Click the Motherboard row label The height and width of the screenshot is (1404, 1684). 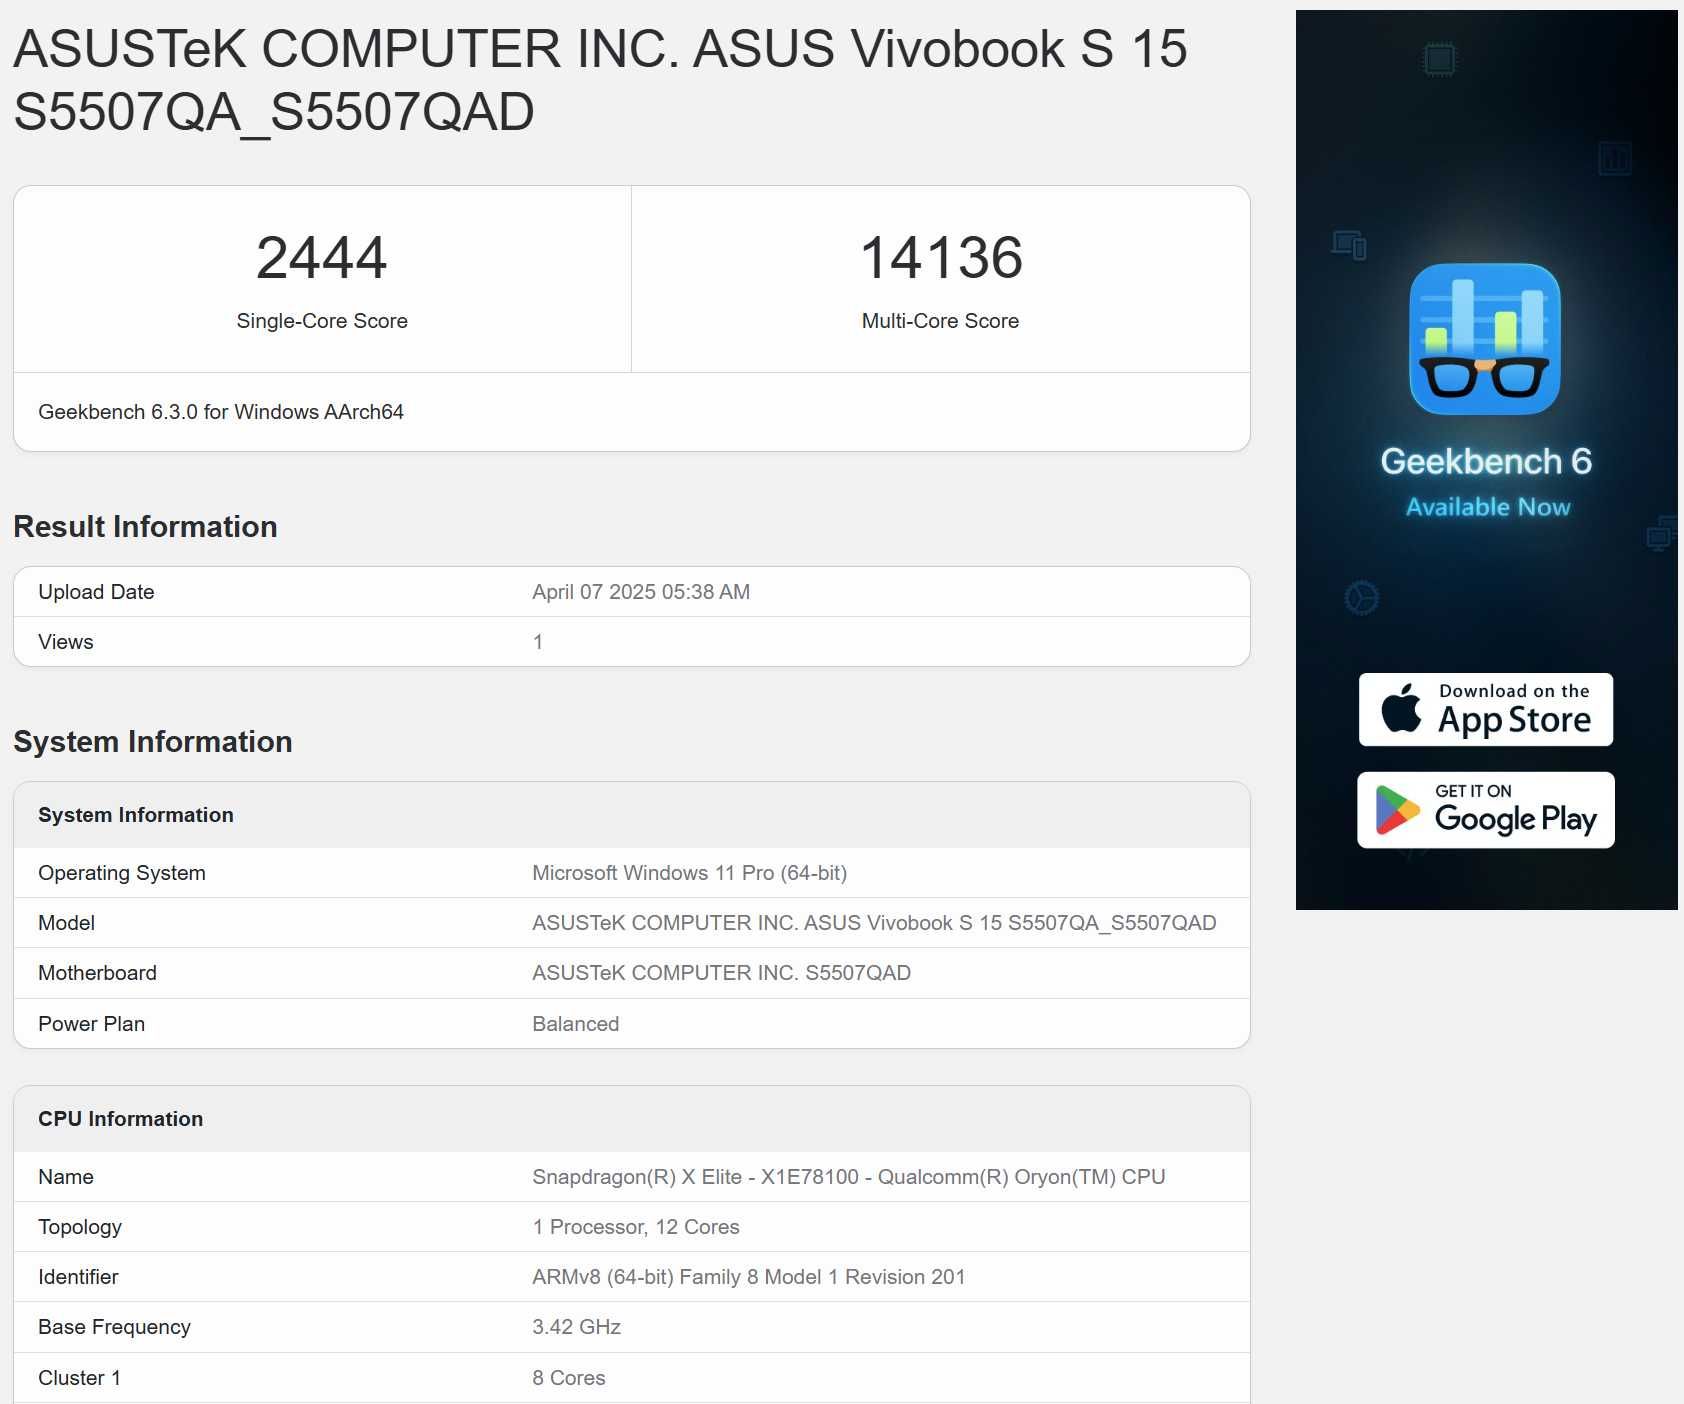97,973
